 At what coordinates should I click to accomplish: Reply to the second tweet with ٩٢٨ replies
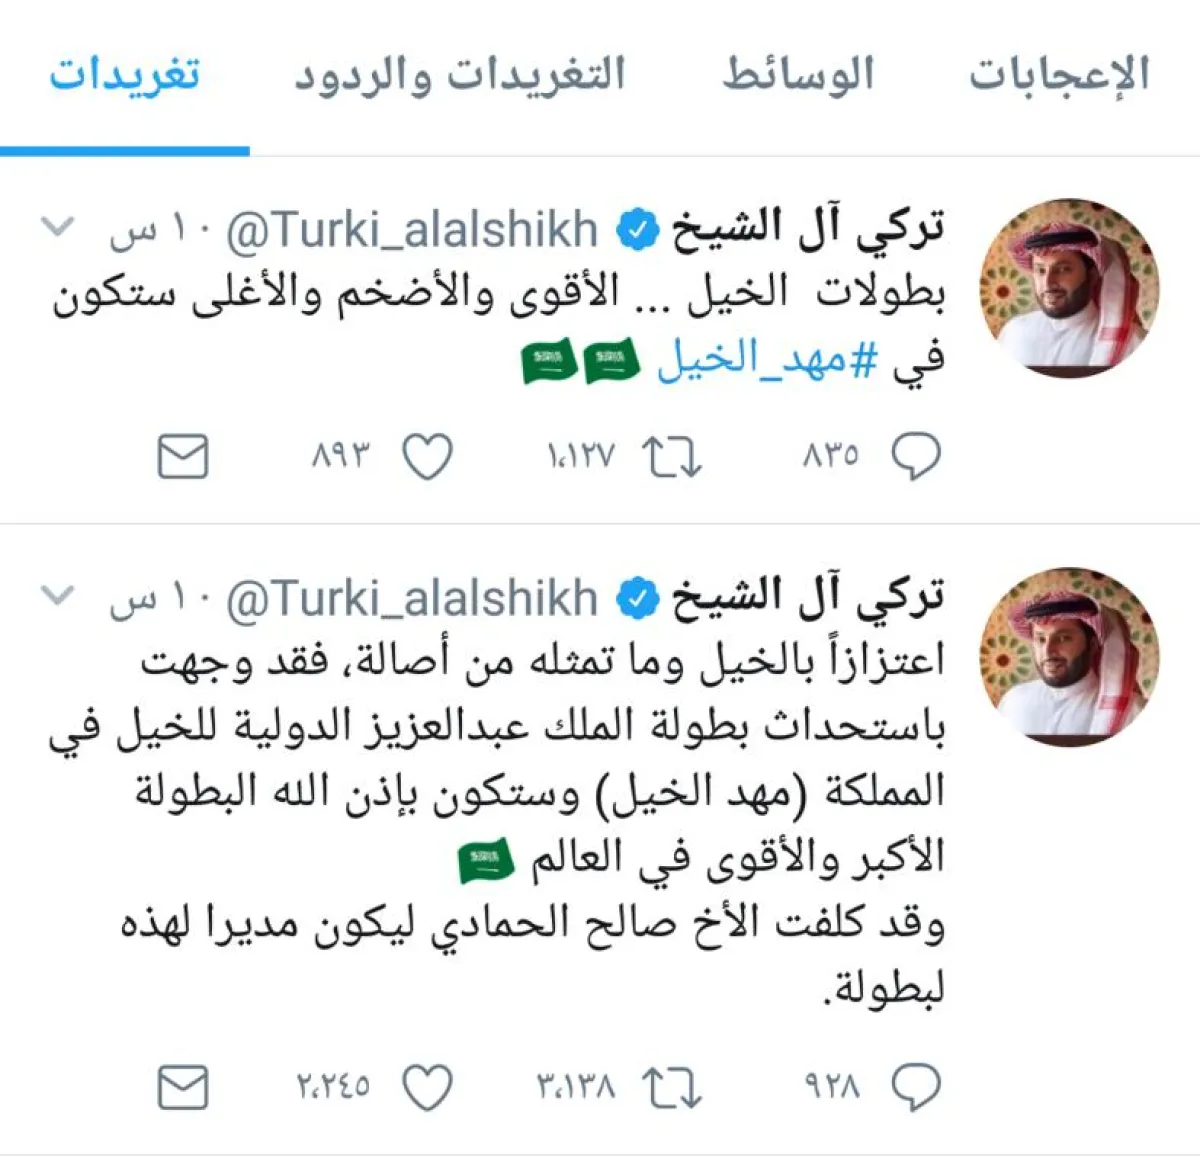point(915,1087)
